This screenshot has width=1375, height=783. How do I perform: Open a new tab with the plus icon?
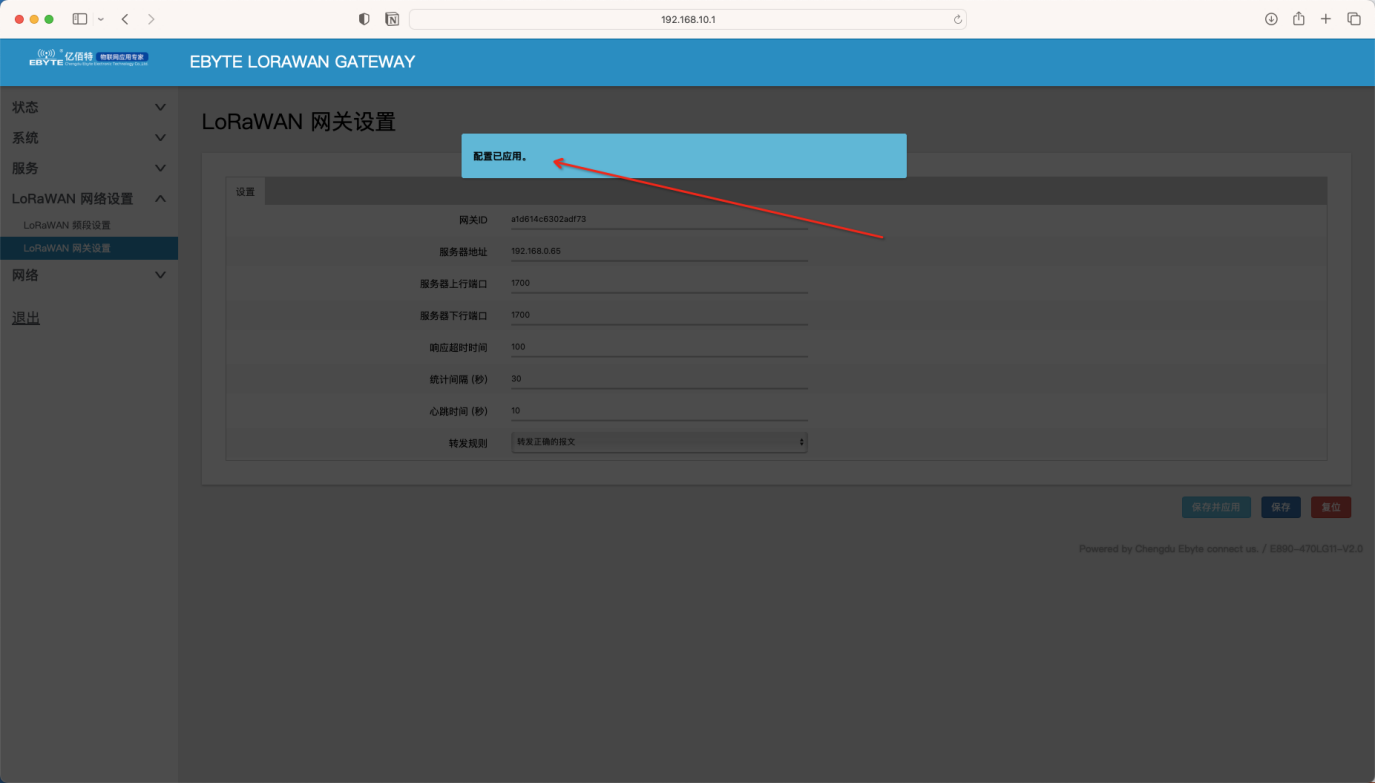pos(1326,18)
